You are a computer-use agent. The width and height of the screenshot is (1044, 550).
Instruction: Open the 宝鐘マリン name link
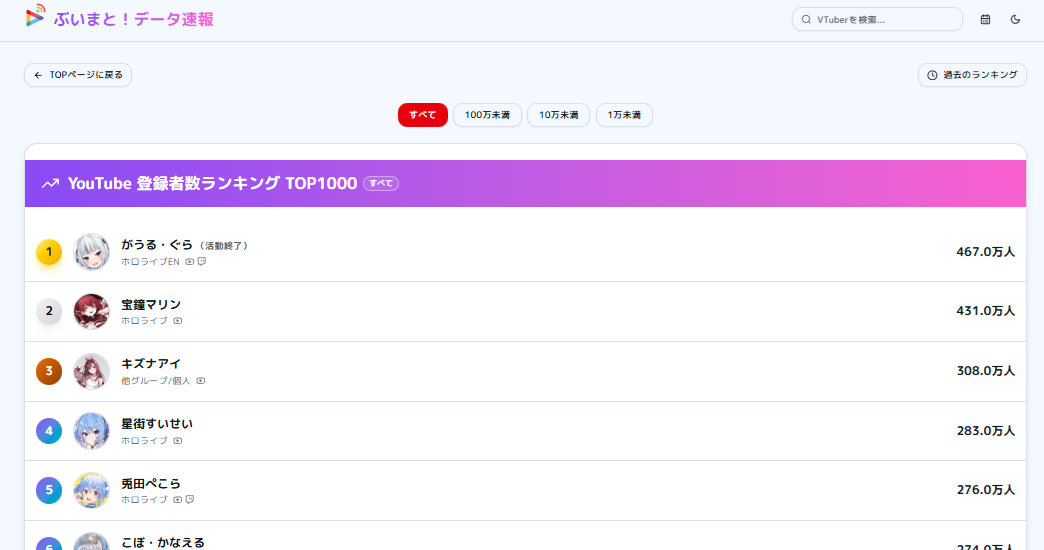tap(151, 304)
